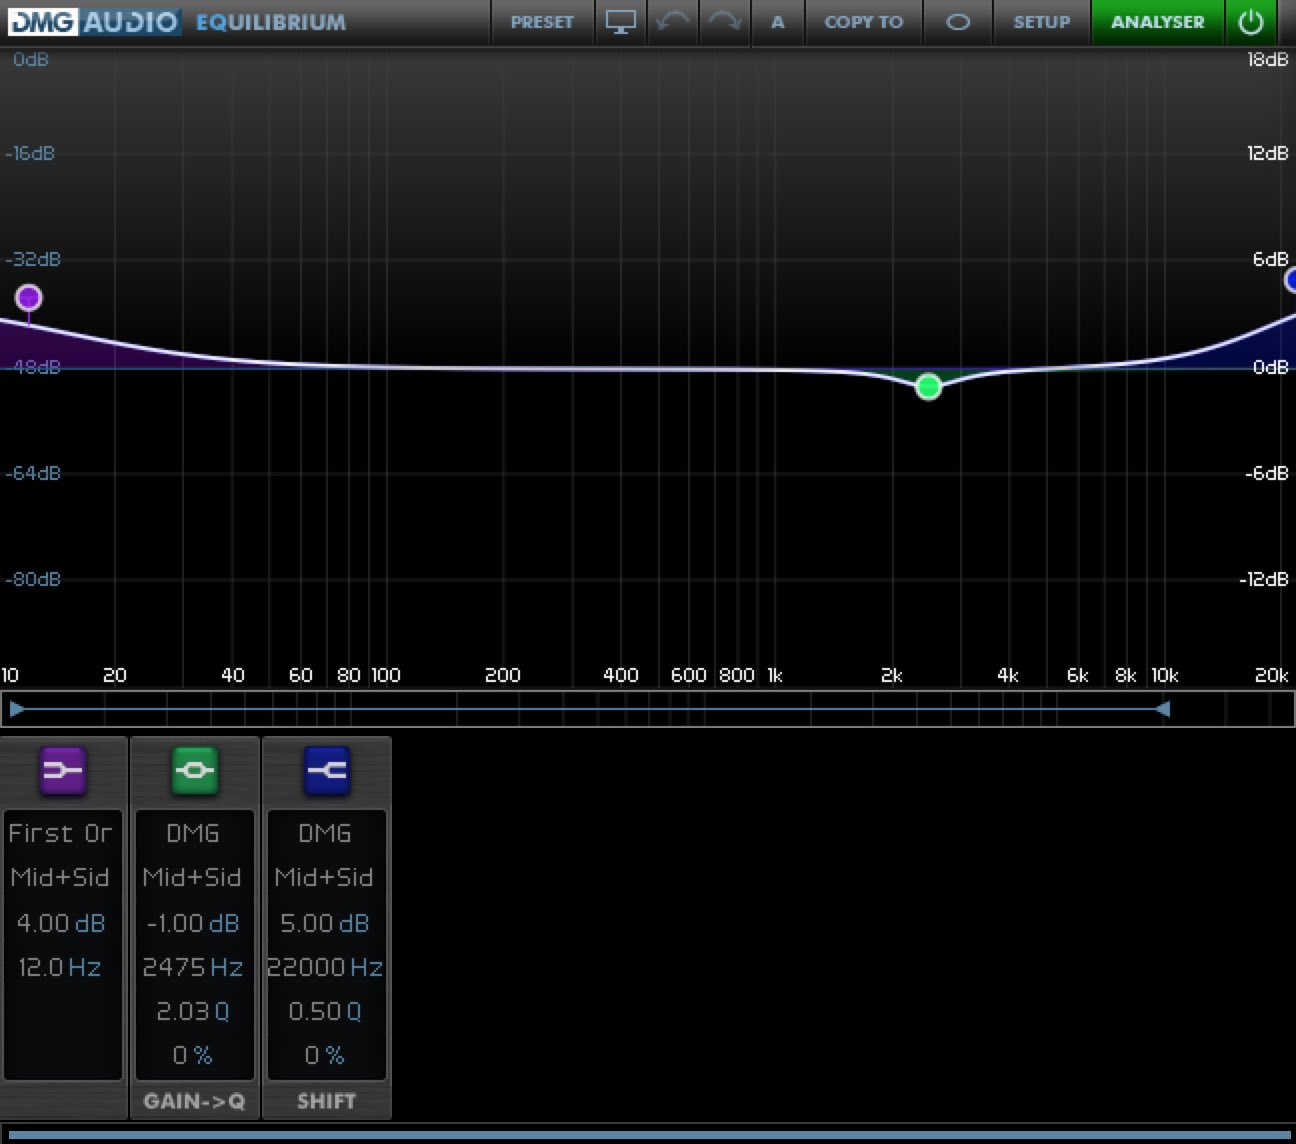Click the monitor screen icon

click(x=620, y=22)
